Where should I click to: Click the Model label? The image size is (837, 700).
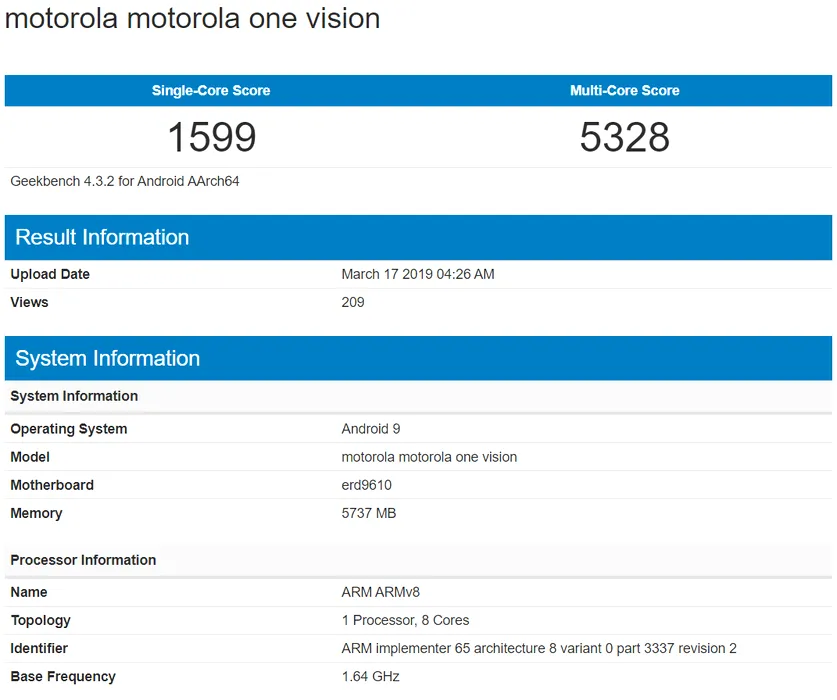(30, 457)
